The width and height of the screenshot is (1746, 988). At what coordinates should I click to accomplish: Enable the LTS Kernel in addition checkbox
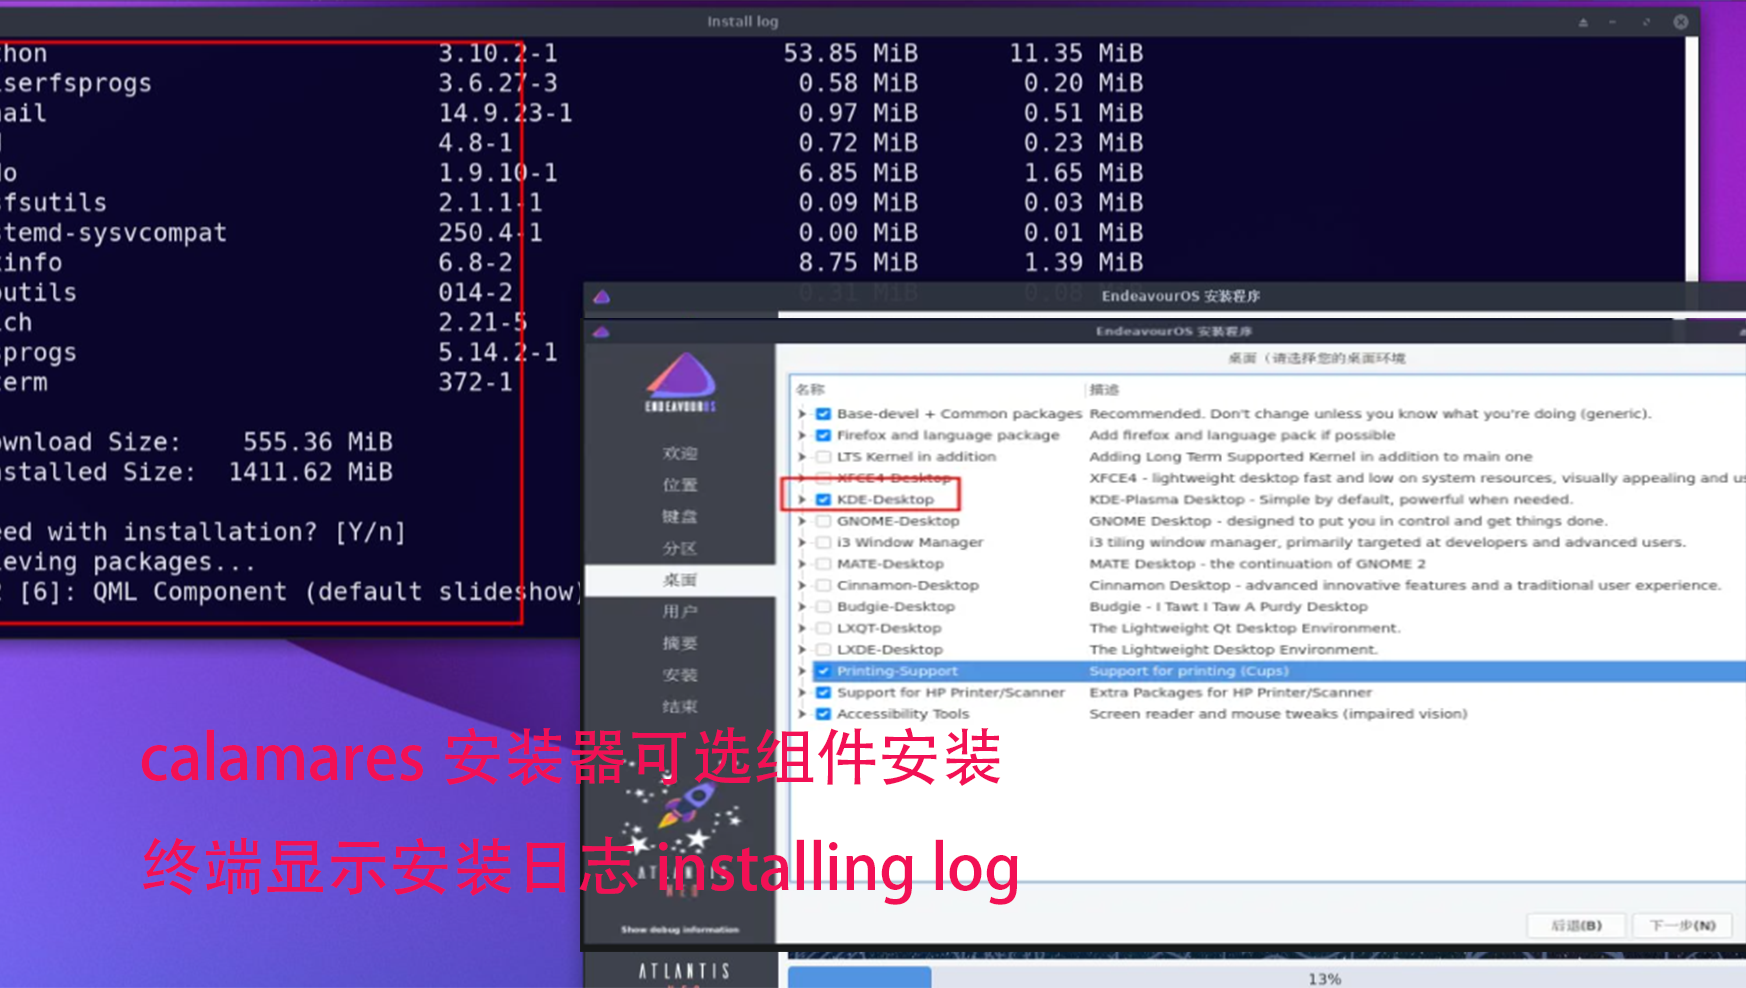[823, 457]
